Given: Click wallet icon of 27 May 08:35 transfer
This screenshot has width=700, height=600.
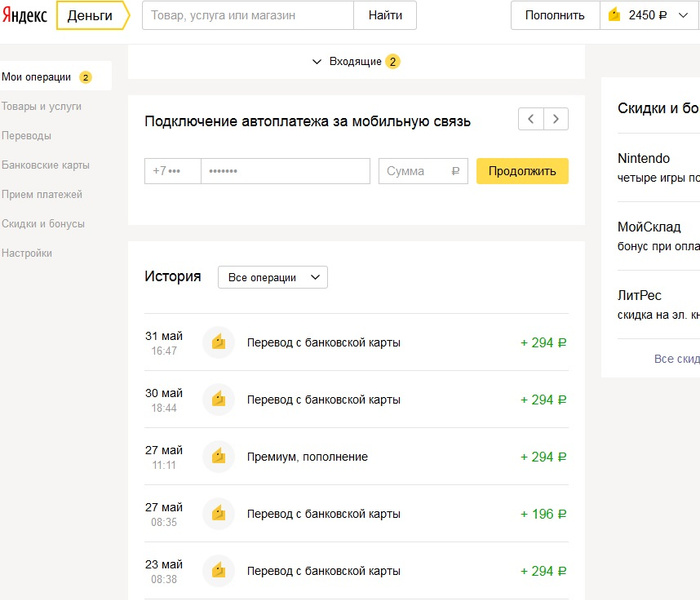Looking at the screenshot, I should coord(218,514).
